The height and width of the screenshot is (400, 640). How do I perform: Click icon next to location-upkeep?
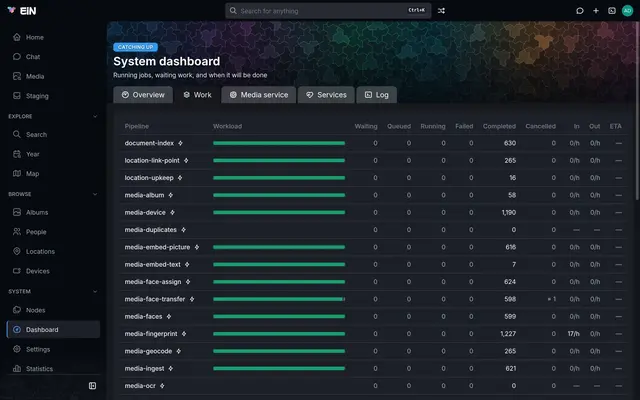pyautogui.click(x=180, y=178)
